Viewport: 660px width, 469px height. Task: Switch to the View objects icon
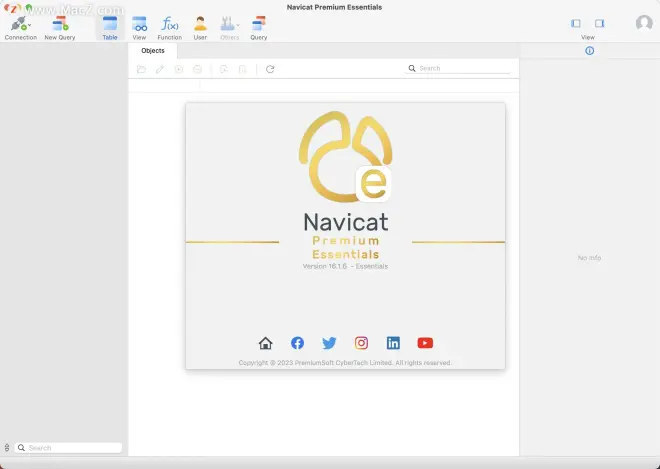click(x=139, y=23)
